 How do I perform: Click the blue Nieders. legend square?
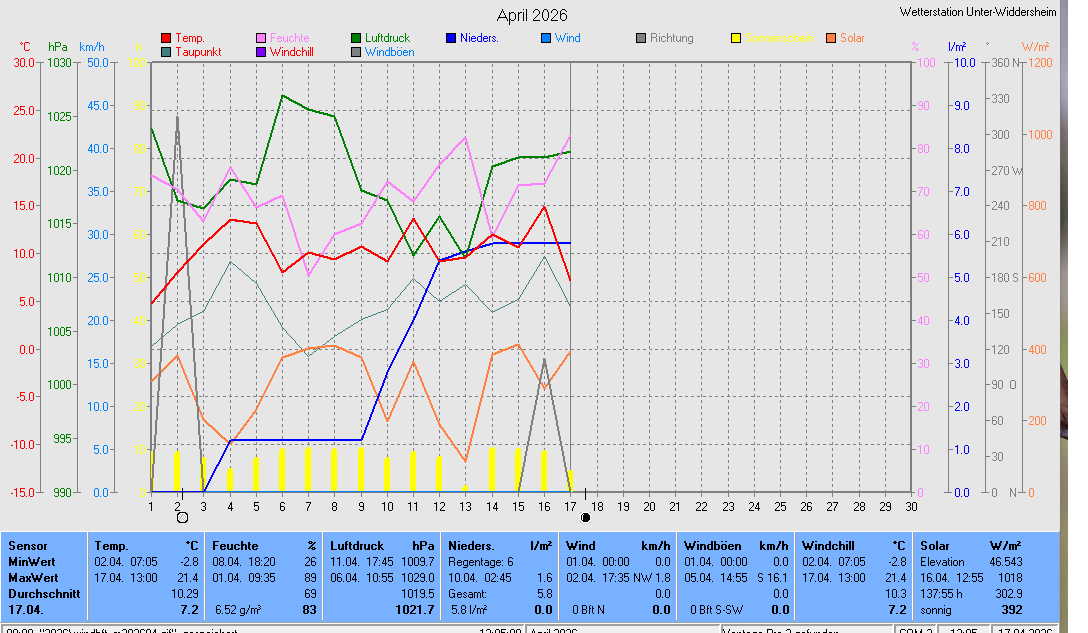451,38
